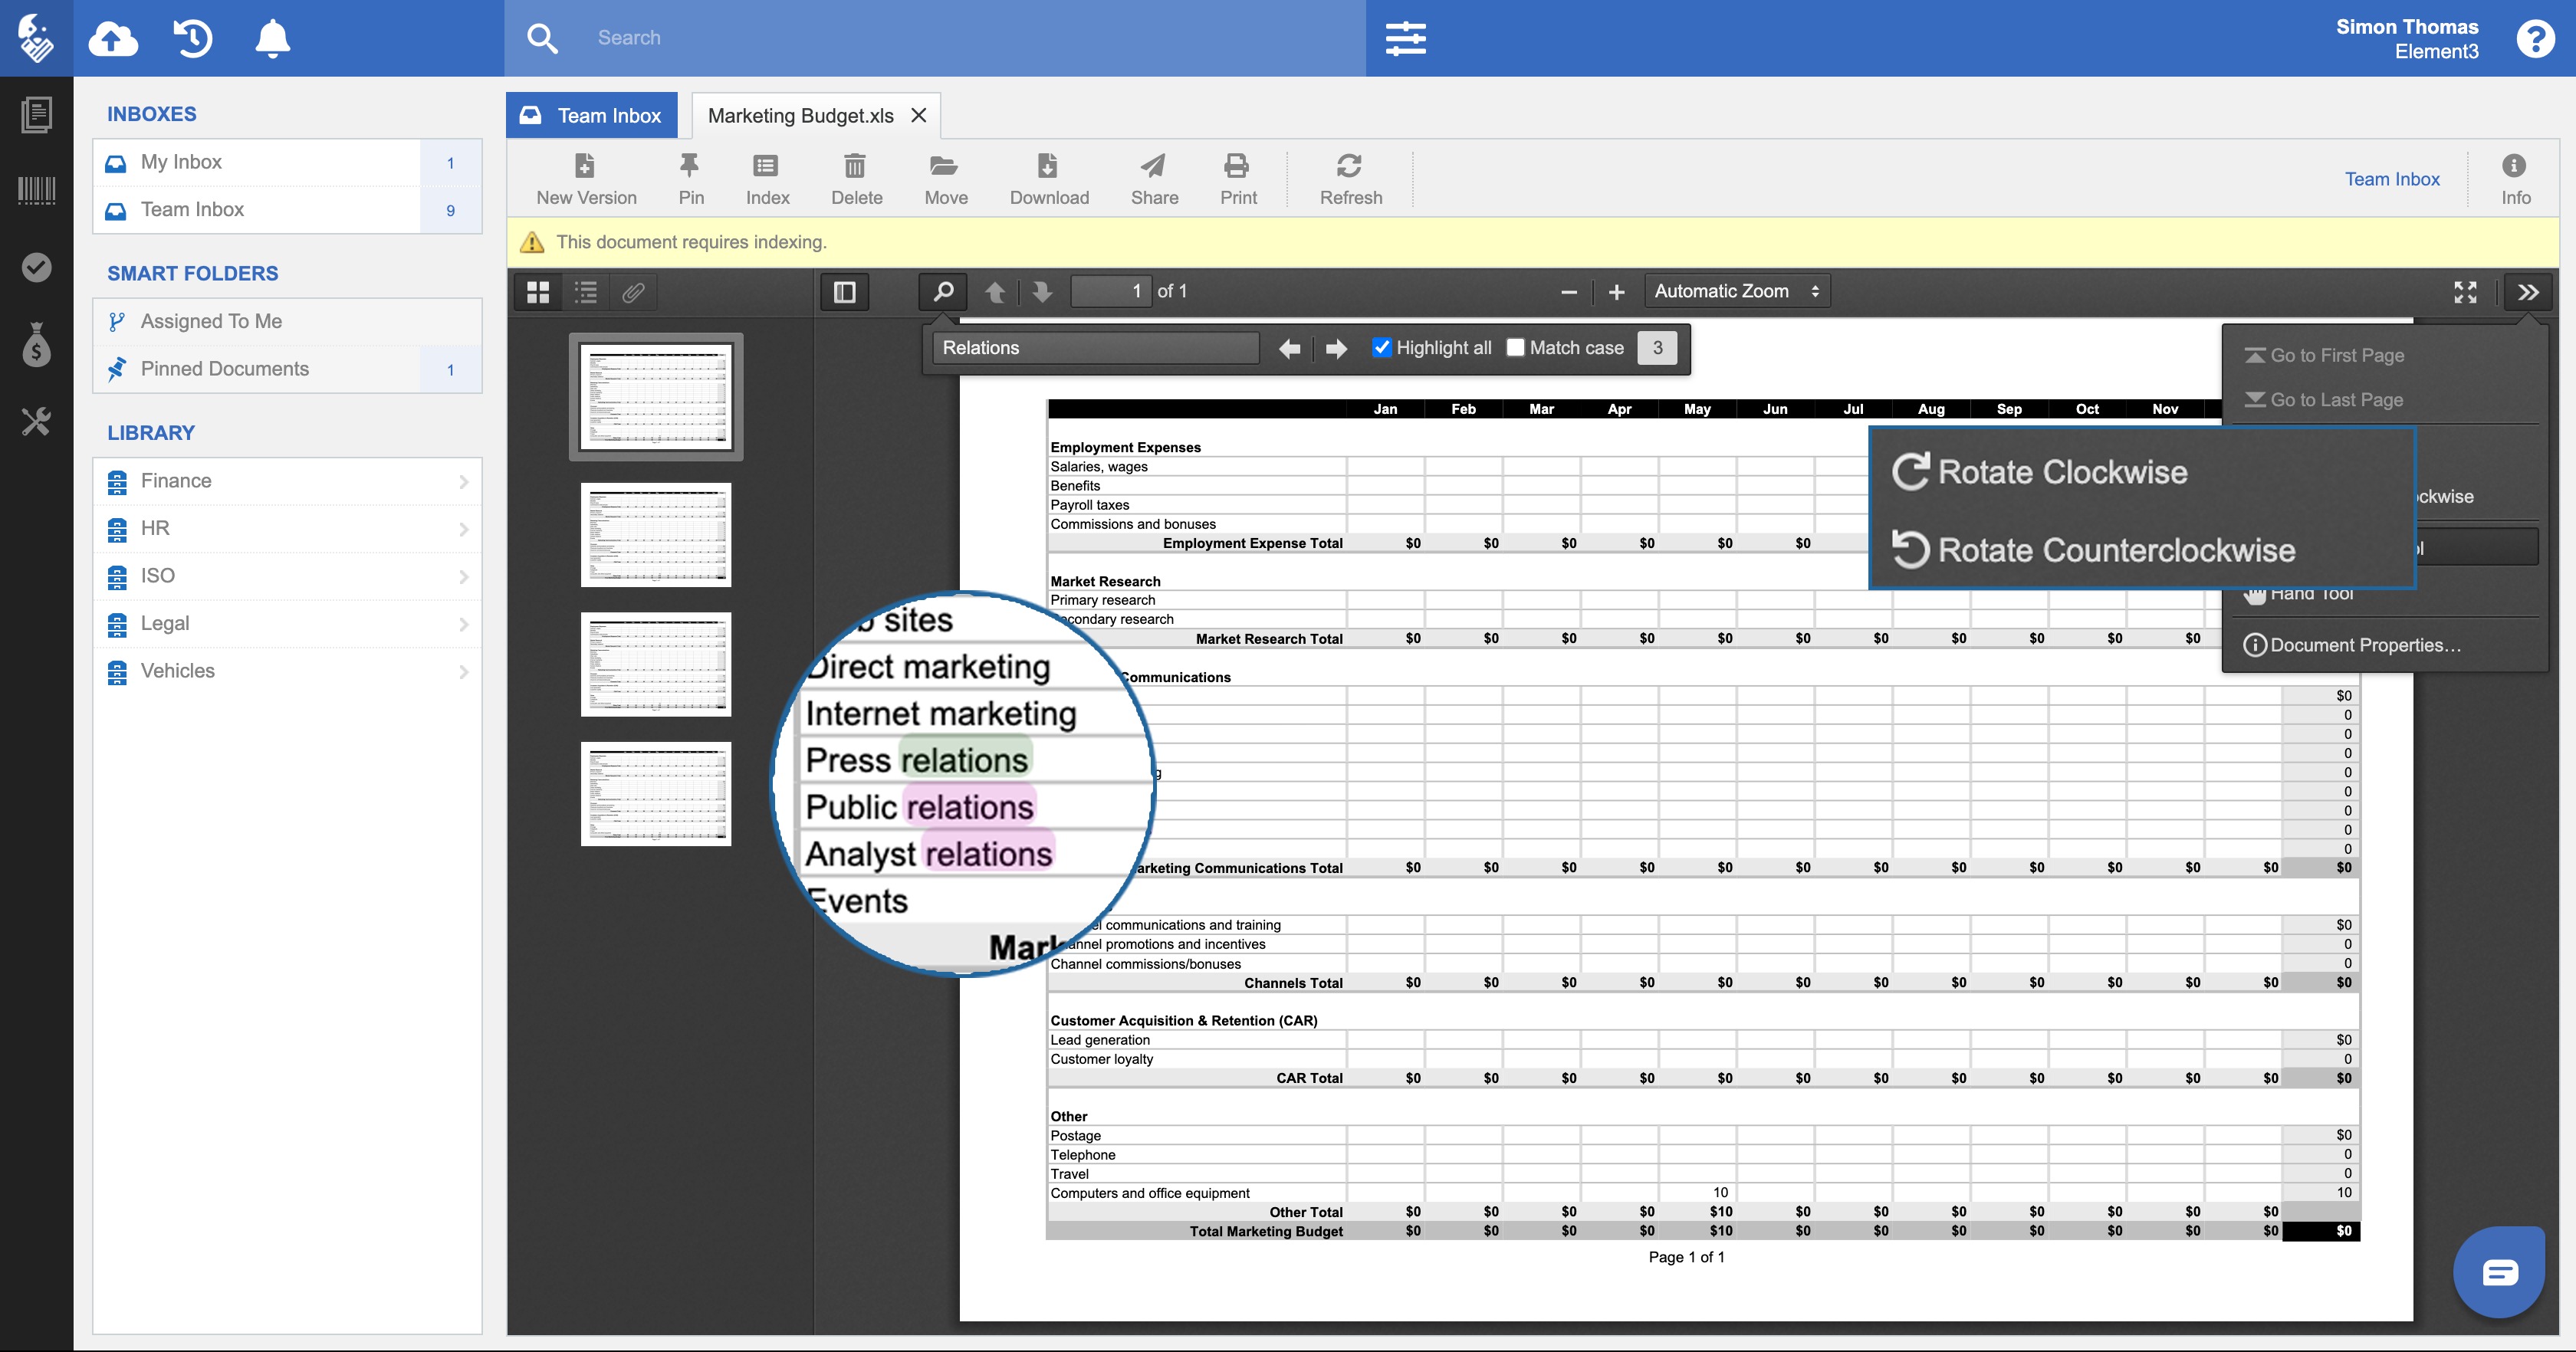Open the search filter sliders icon
The width and height of the screenshot is (2576, 1352).
point(1405,39)
